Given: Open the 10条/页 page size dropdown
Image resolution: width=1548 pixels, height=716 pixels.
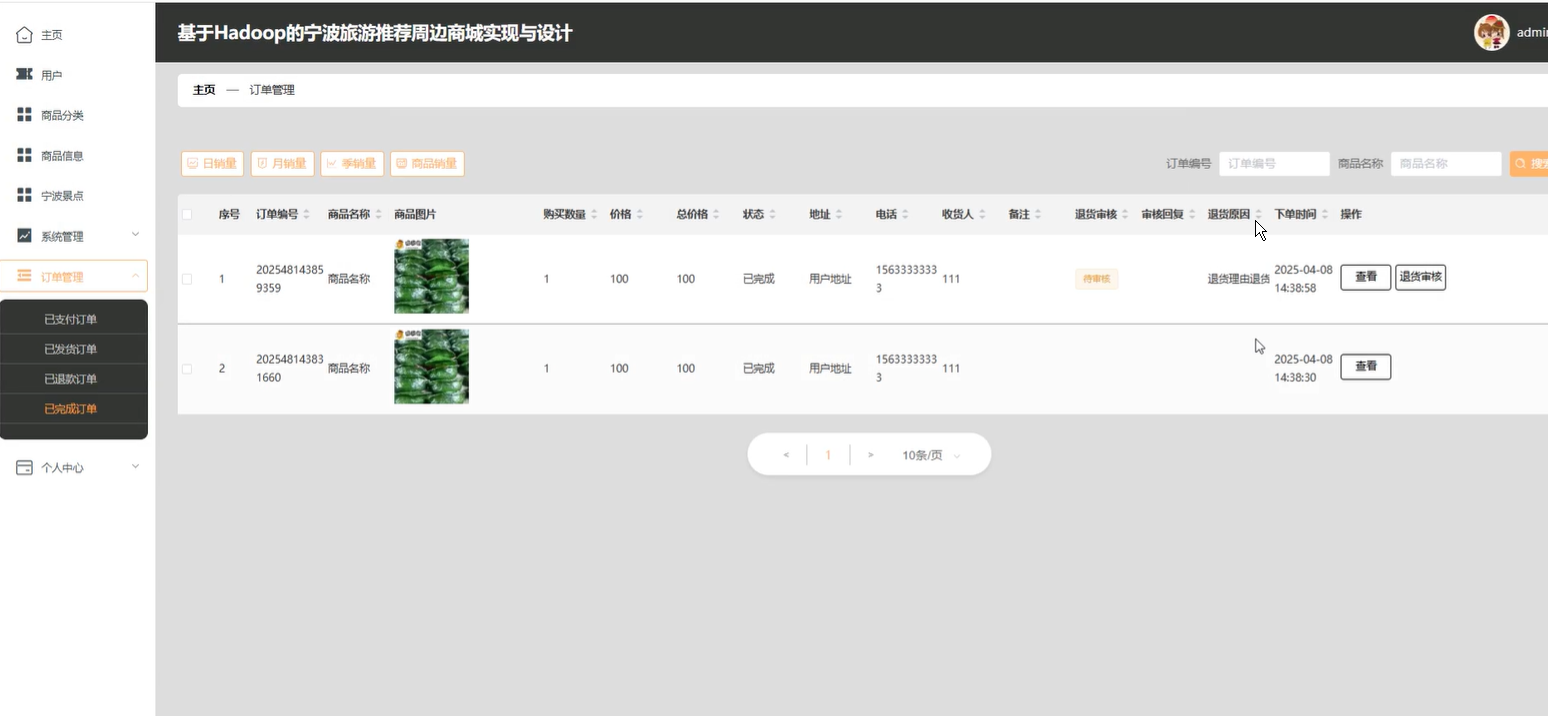Looking at the screenshot, I should [931, 455].
